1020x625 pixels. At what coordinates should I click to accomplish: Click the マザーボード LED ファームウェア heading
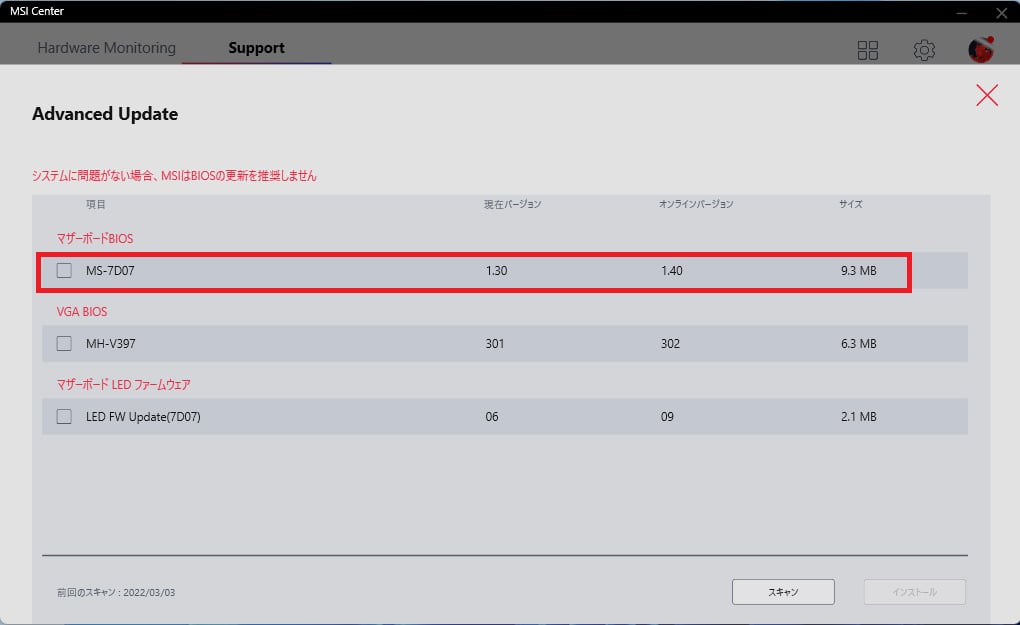tap(124, 384)
